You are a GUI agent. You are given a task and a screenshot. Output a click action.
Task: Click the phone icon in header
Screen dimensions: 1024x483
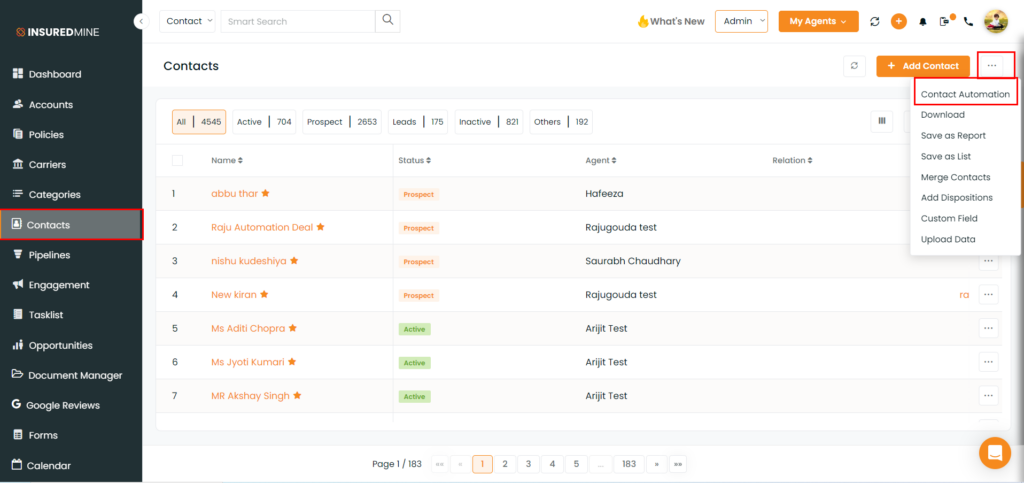pyautogui.click(x=968, y=21)
